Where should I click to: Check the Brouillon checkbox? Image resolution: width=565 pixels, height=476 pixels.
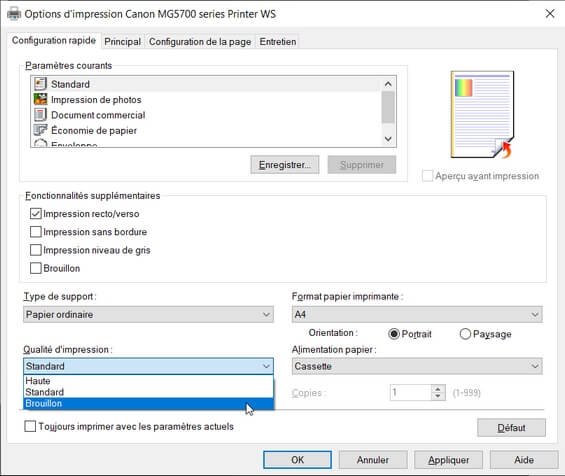tap(36, 268)
